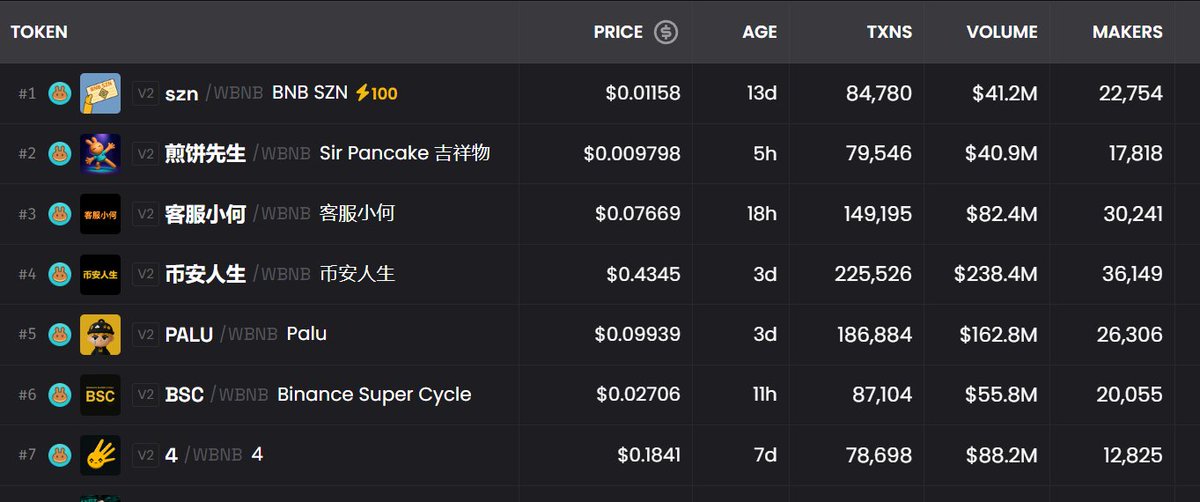This screenshot has height=502, width=1200.
Task: Sort the table by VOLUME column
Action: coord(1002,32)
